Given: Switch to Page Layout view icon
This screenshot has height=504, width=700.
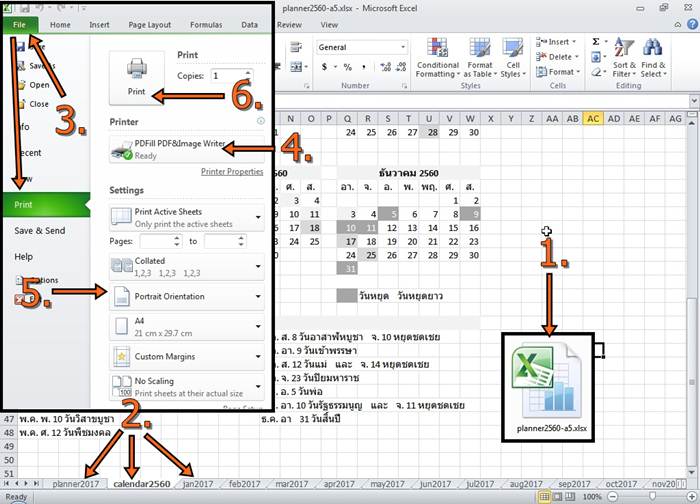Looking at the screenshot, I should point(558,496).
